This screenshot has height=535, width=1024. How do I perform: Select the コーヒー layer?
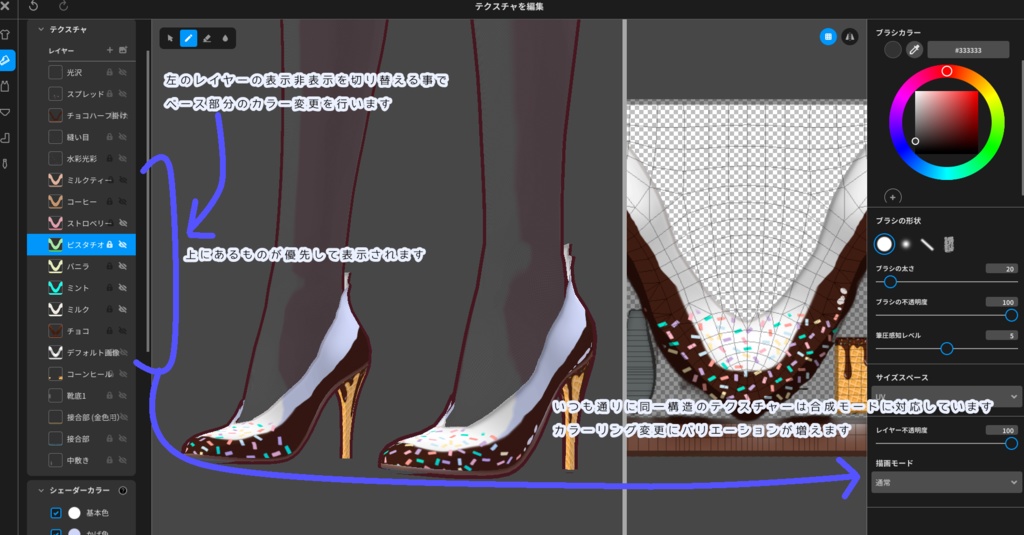tap(82, 202)
